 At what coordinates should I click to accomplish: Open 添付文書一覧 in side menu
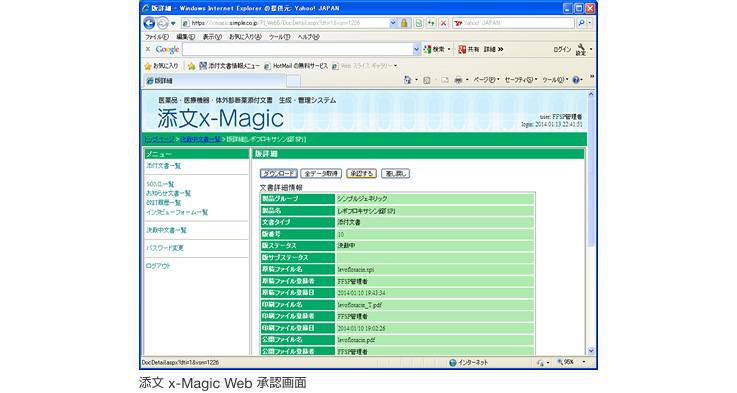click(163, 166)
